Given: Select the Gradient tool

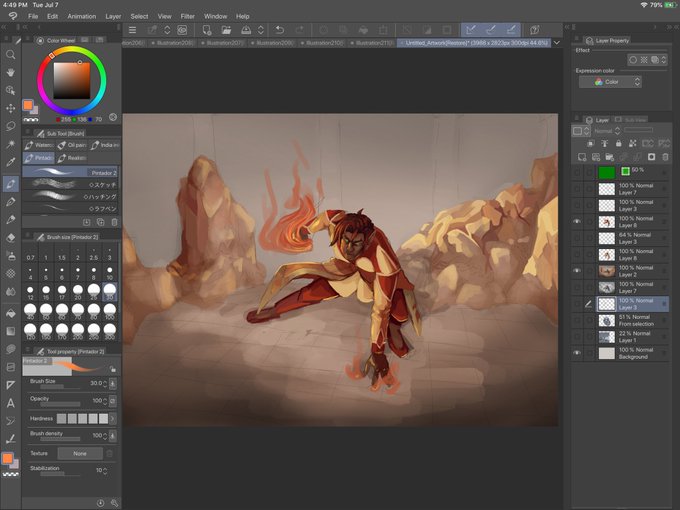Looking at the screenshot, I should (x=10, y=331).
